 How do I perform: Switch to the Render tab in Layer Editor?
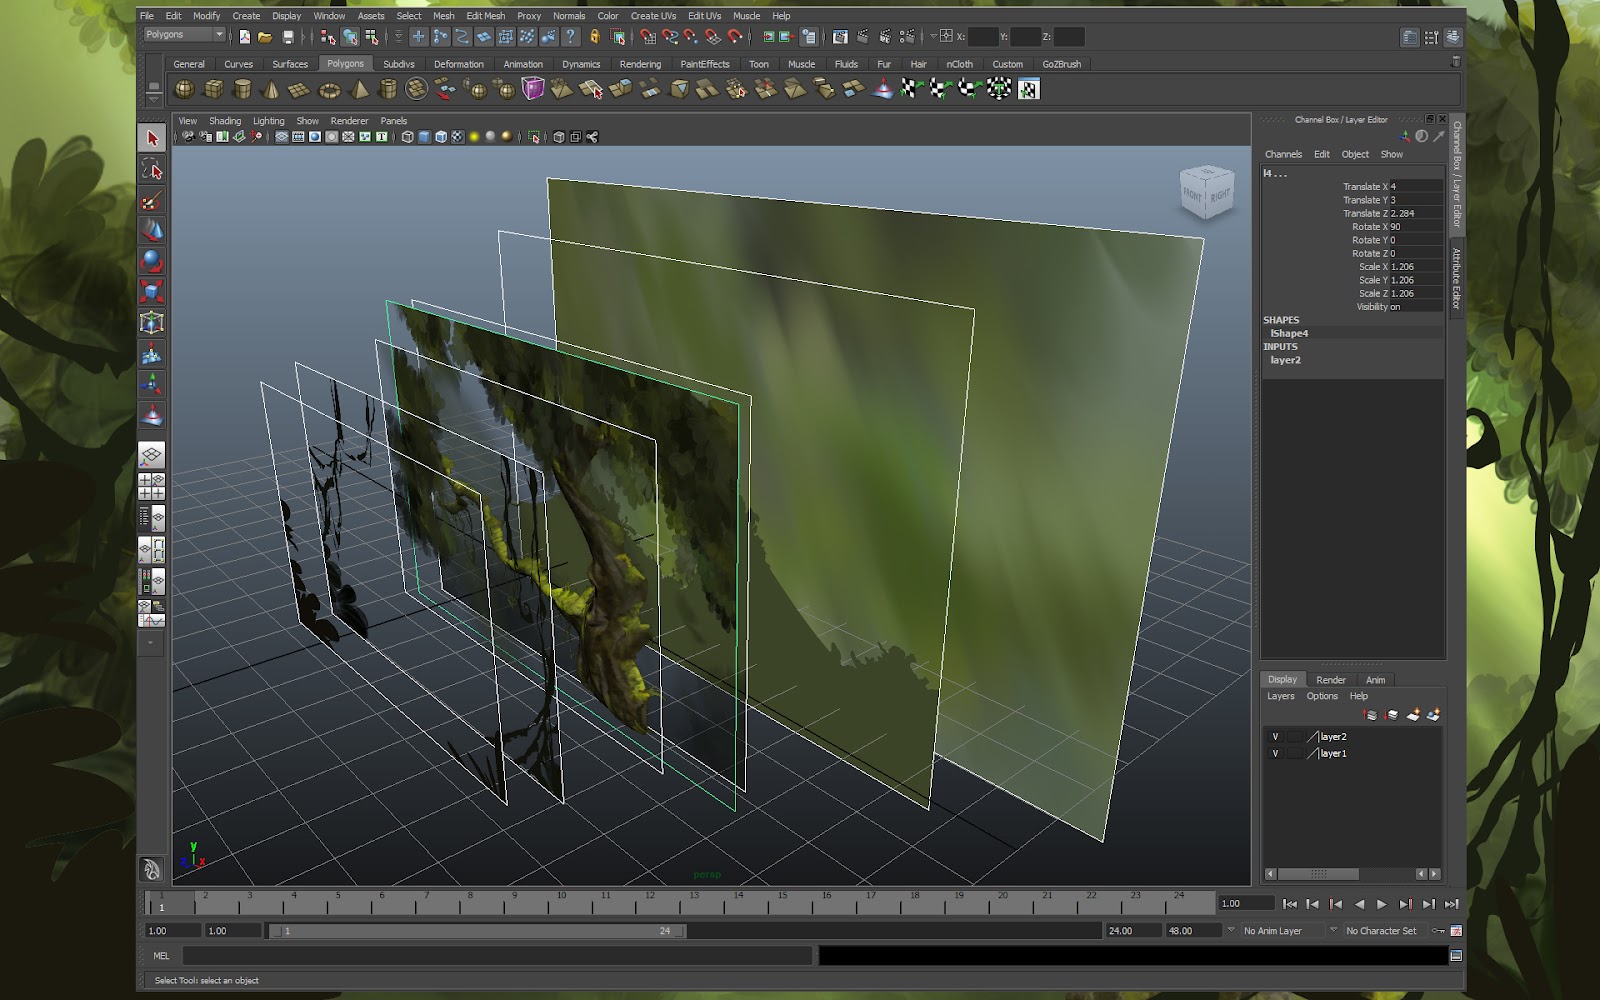1331,679
